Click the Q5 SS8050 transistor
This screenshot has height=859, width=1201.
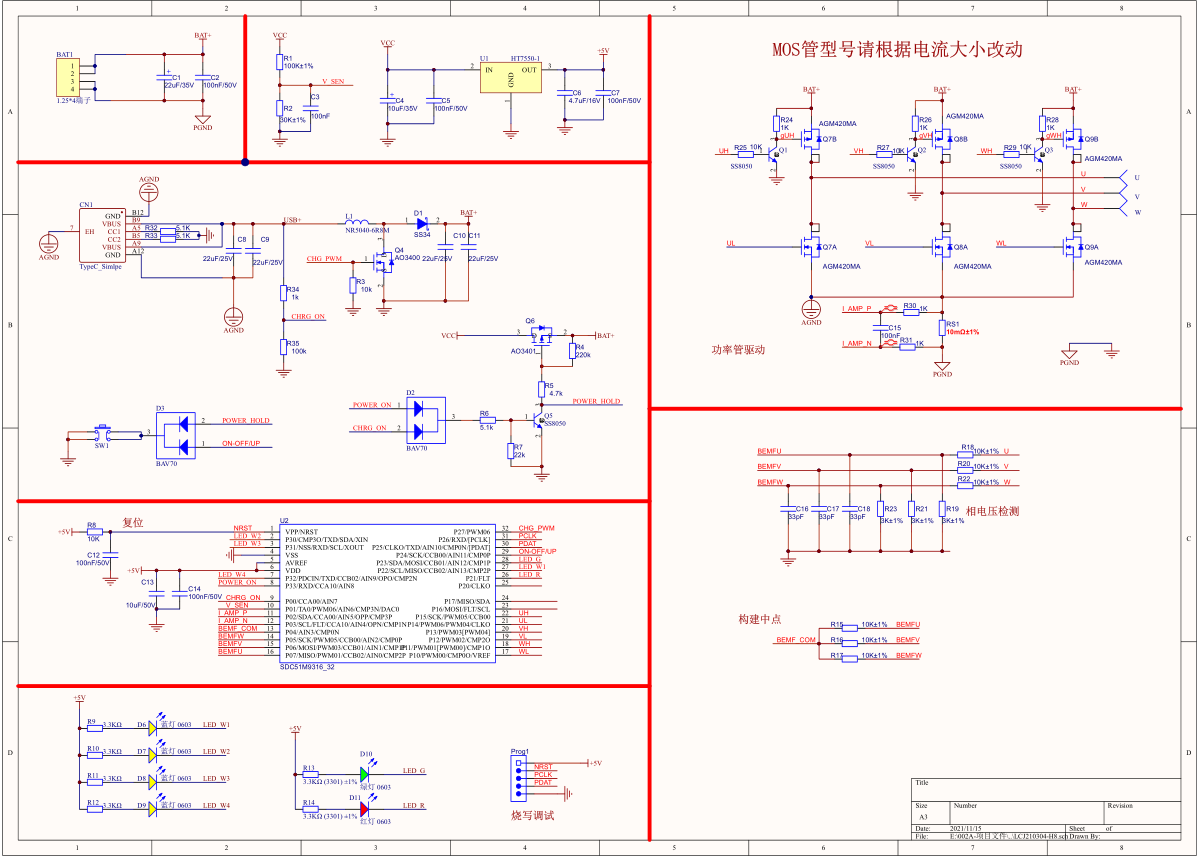[538, 420]
